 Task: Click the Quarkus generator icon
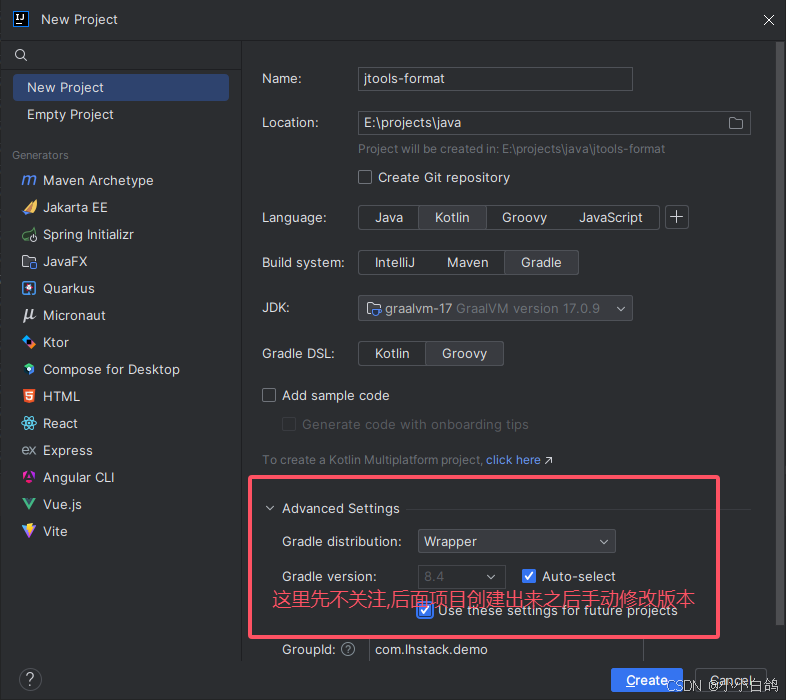(29, 288)
